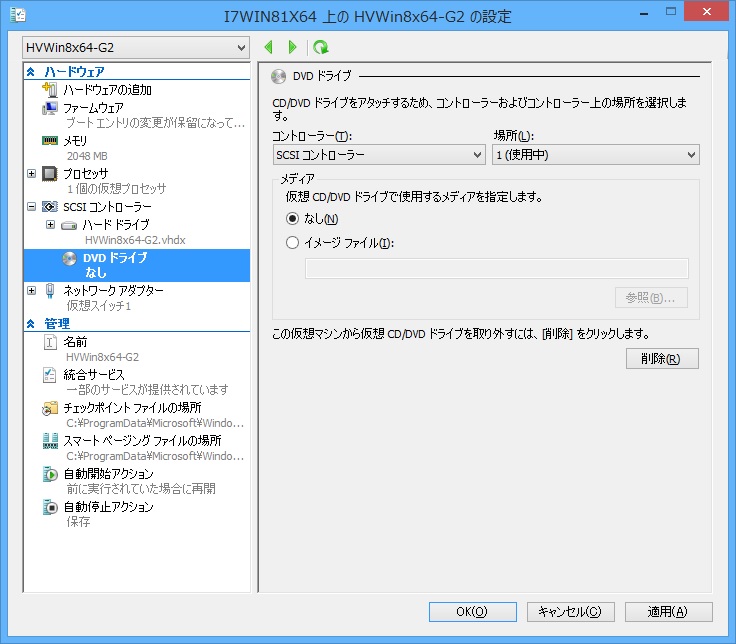Collapse the 管理 section chevron
Image resolution: width=736 pixels, height=644 pixels.
pyautogui.click(x=31, y=324)
